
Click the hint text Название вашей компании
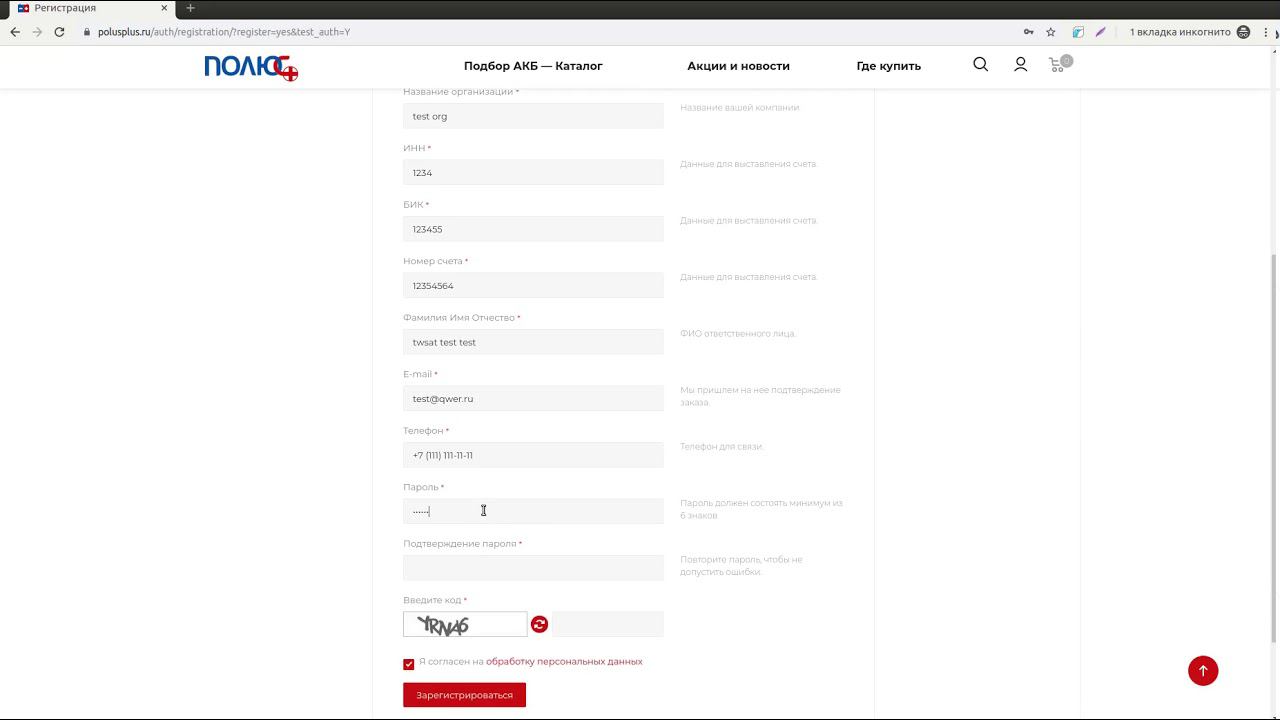pyautogui.click(x=740, y=107)
